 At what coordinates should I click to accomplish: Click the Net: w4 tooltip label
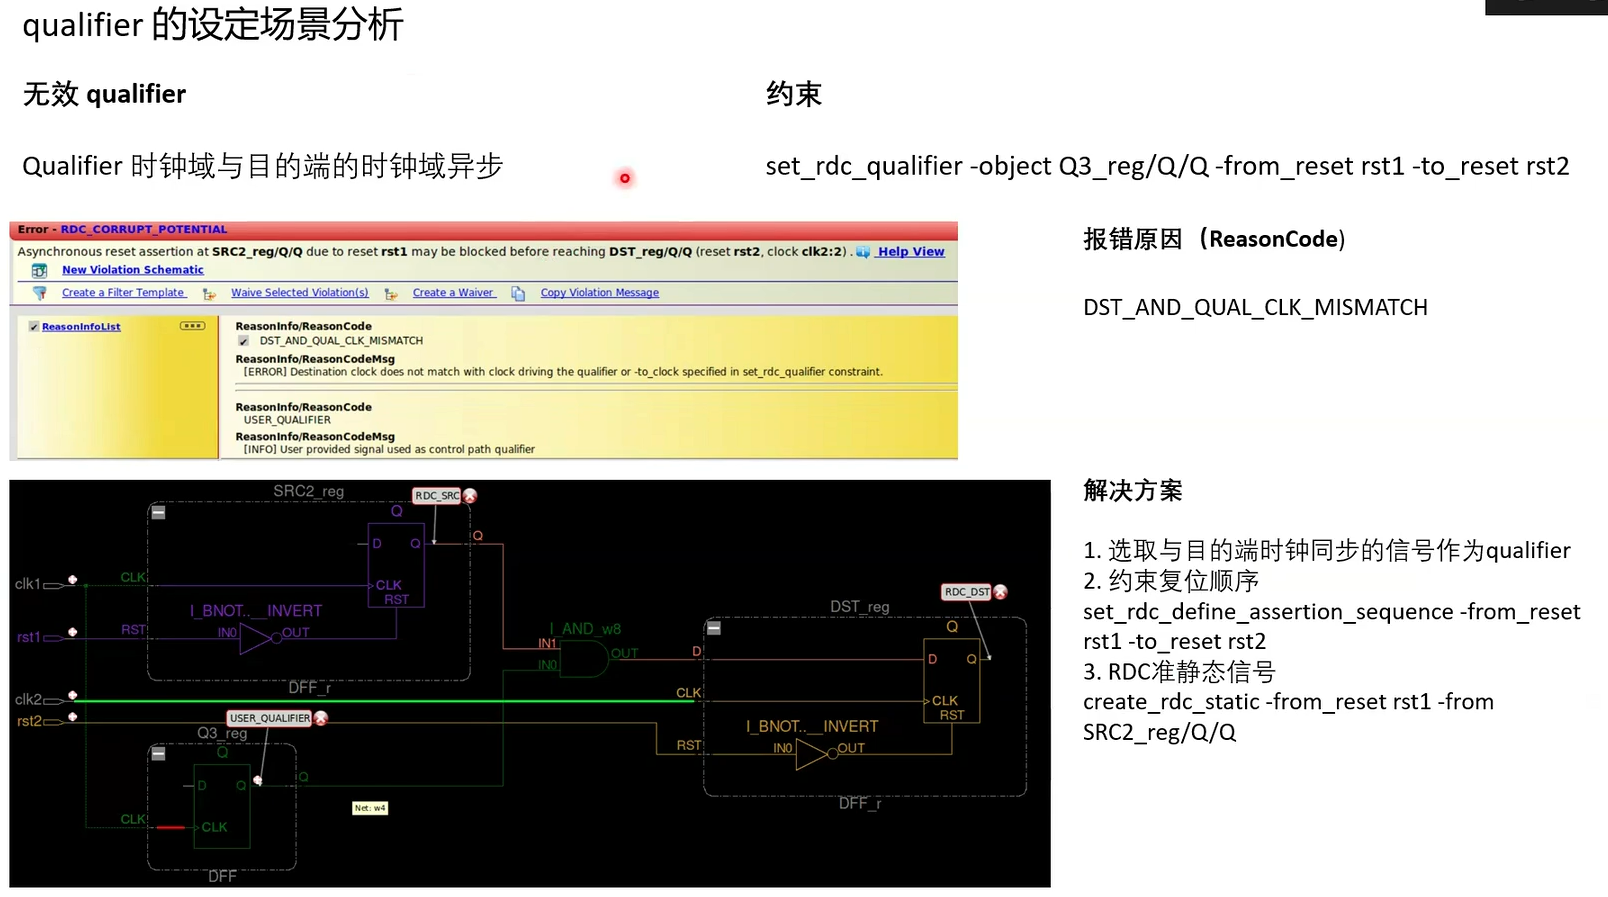(370, 808)
